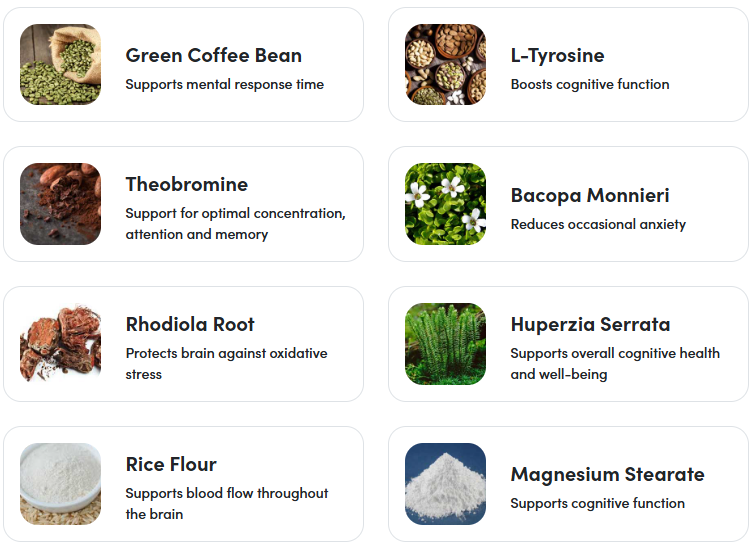Viewport: 751px width, 548px height.
Task: Select the L-Tyrosine title
Action: click(558, 56)
